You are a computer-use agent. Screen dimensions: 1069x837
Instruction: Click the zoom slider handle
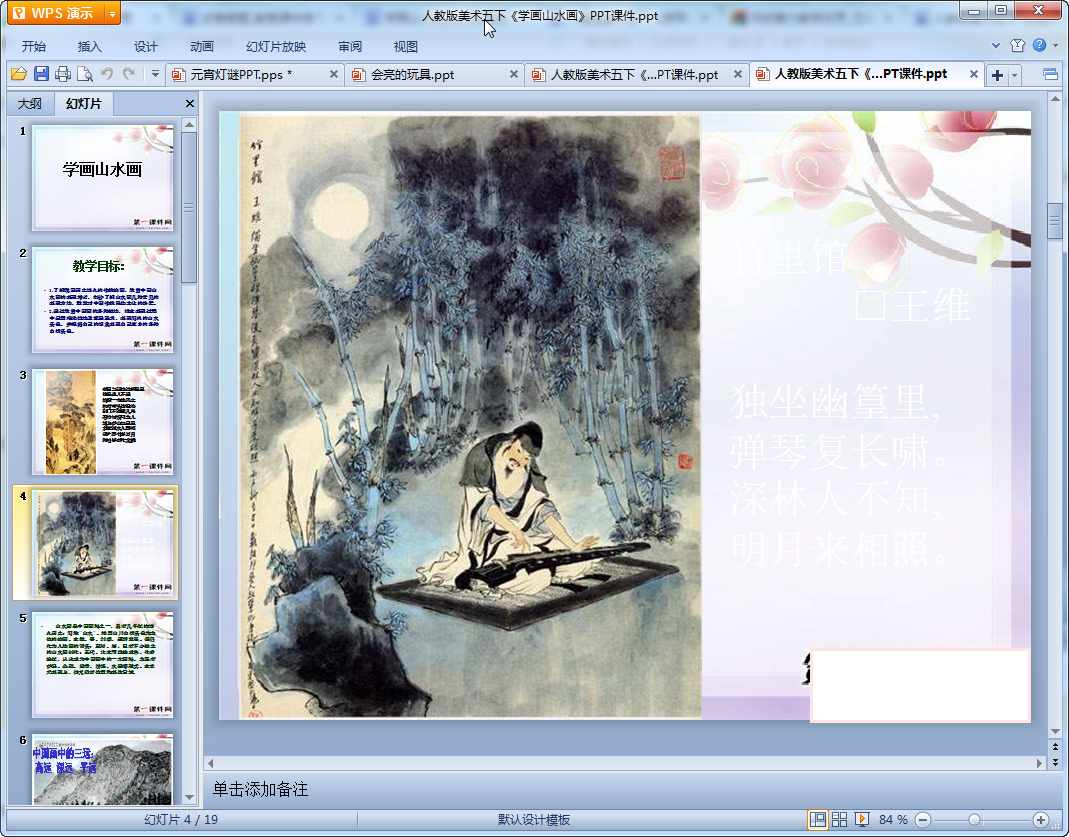click(x=974, y=819)
